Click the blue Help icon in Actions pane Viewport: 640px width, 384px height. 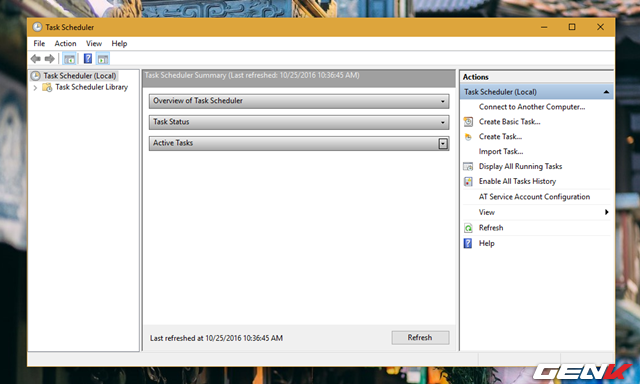click(468, 243)
